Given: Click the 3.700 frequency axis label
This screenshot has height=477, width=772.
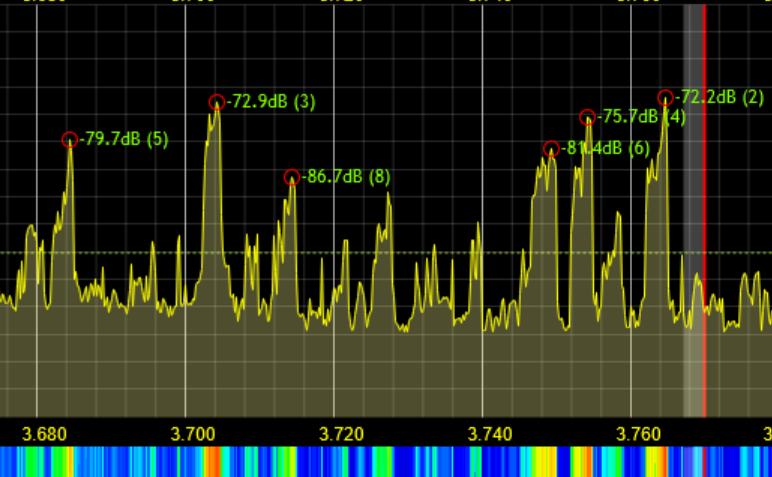Looking at the screenshot, I should point(193,434).
